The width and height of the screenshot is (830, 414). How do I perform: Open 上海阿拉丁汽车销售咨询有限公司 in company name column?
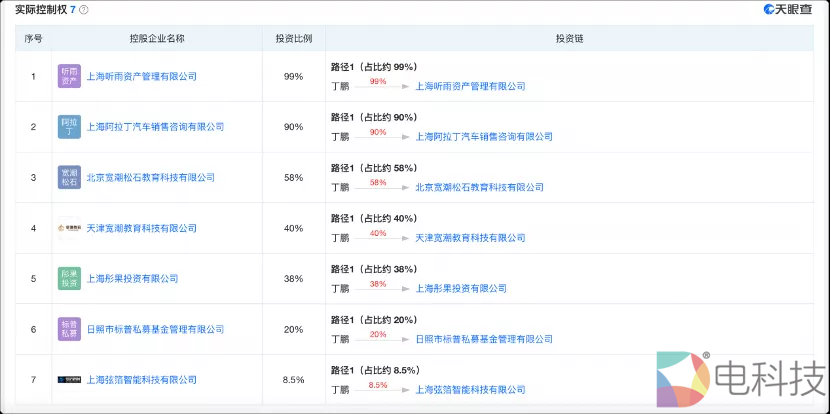pos(155,127)
